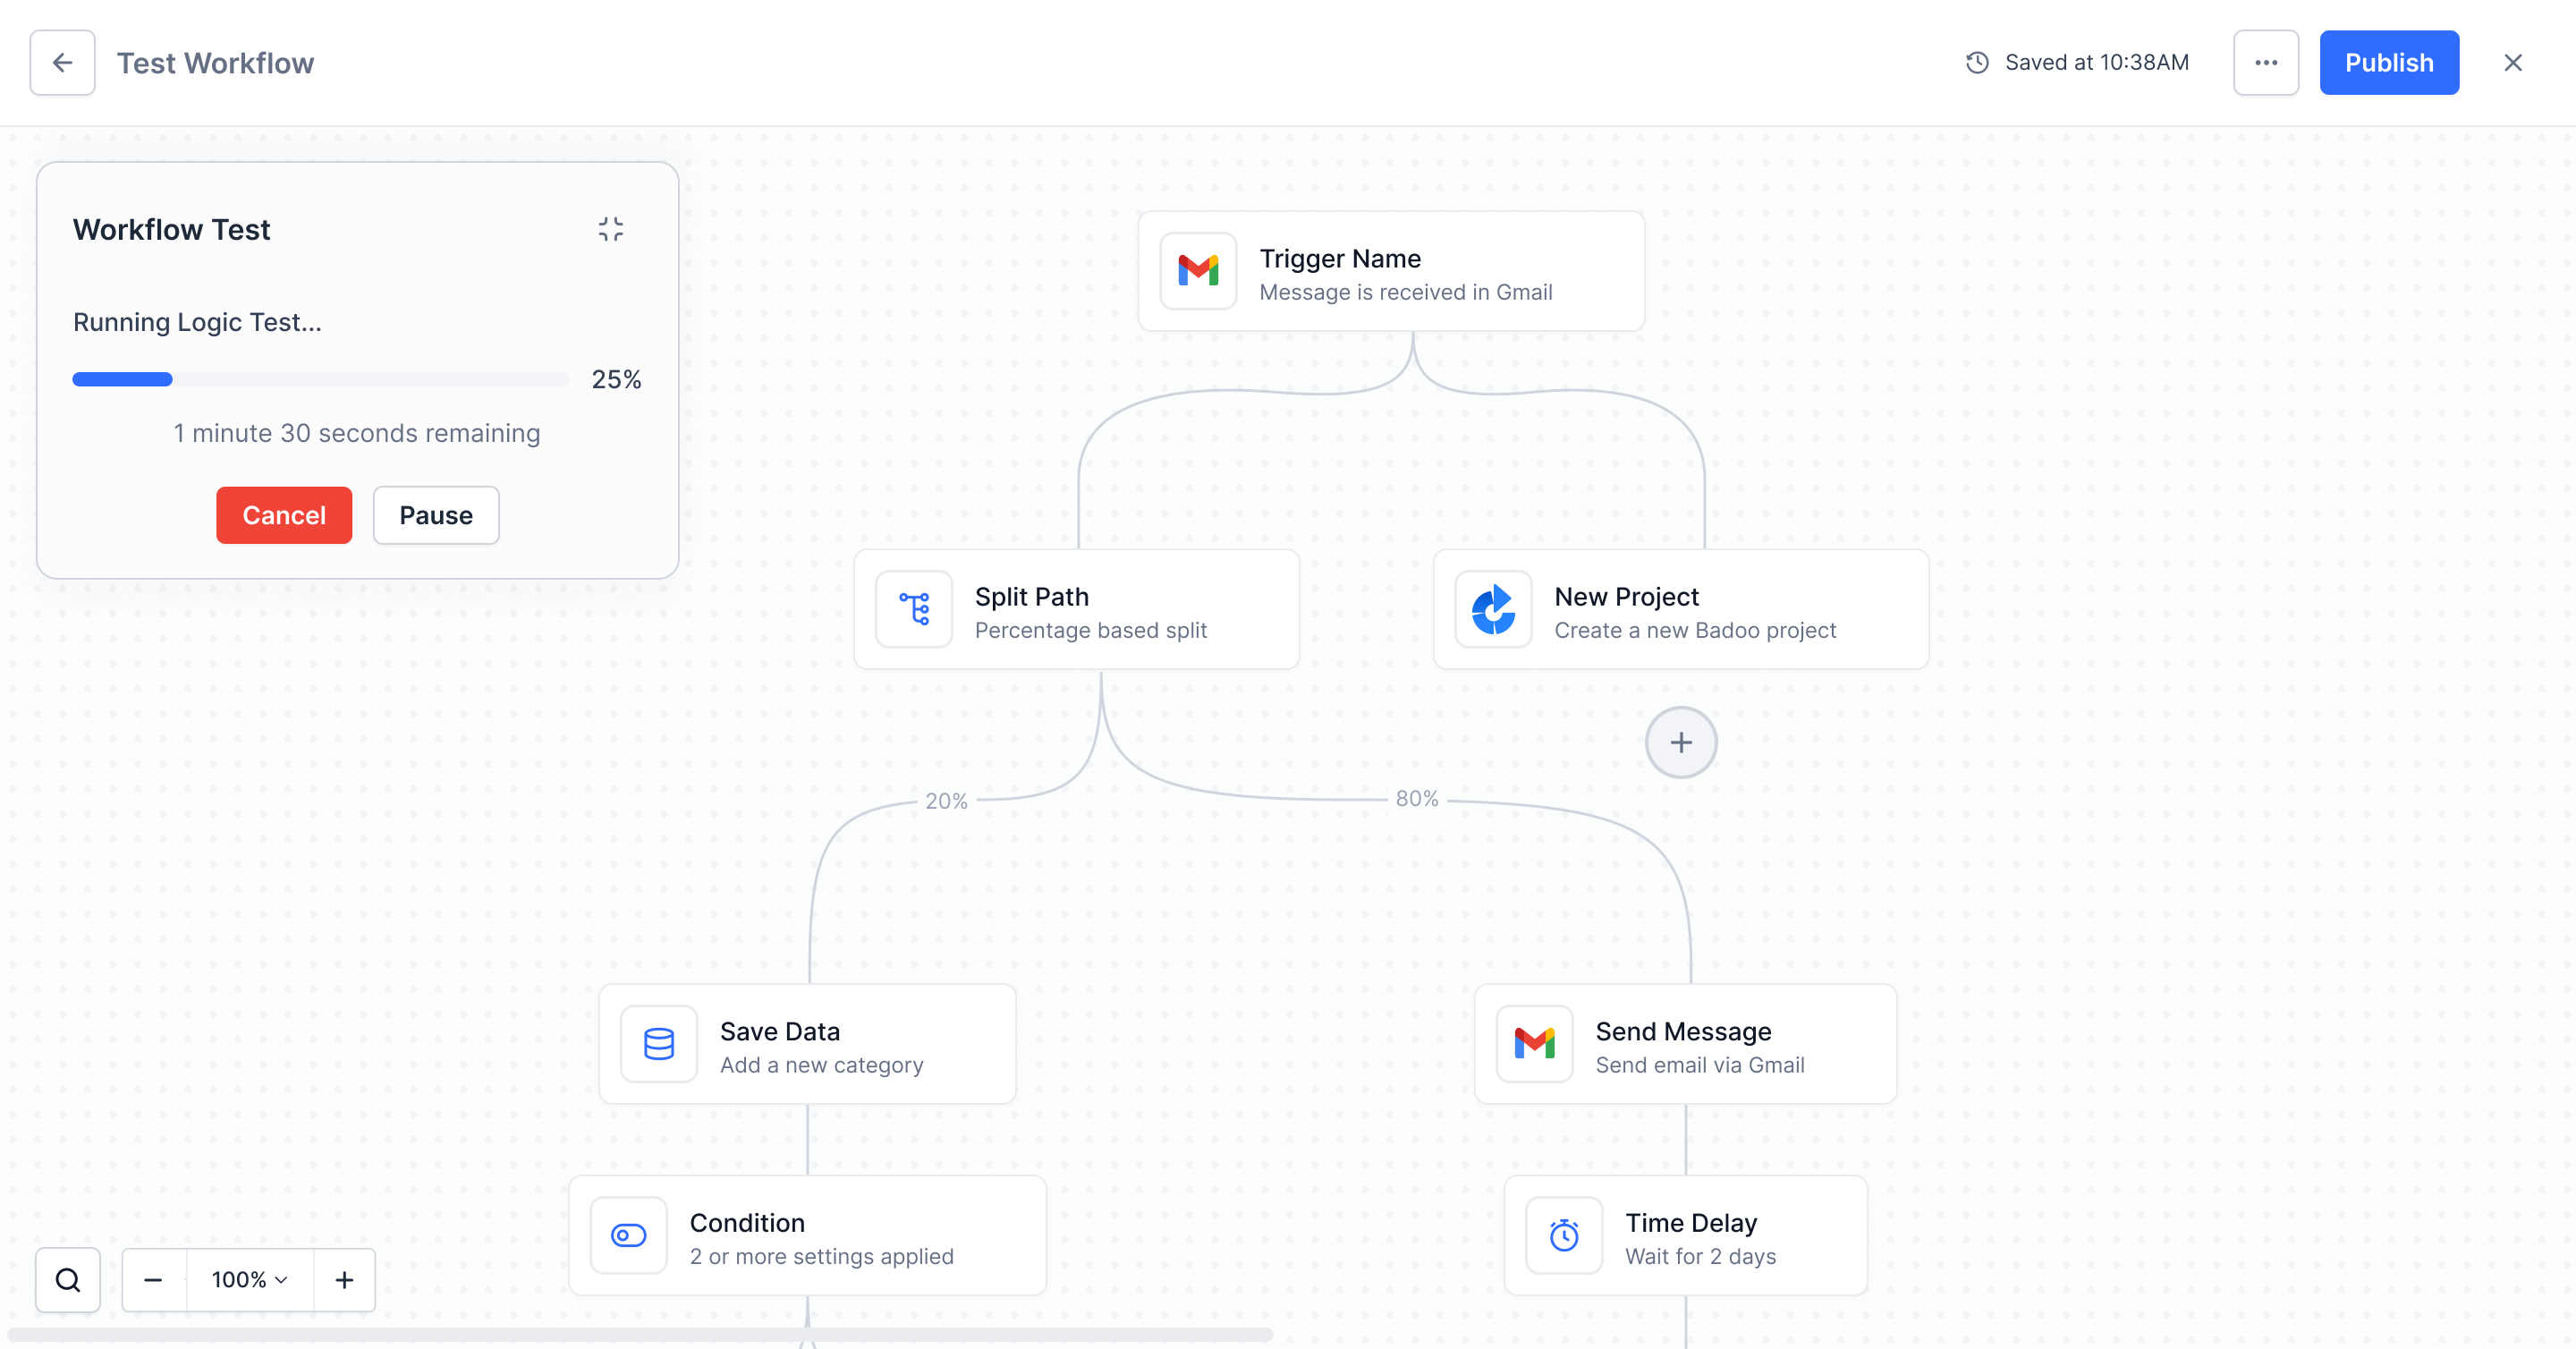
Task: Select the Time Delay node title
Action: click(x=1690, y=1222)
